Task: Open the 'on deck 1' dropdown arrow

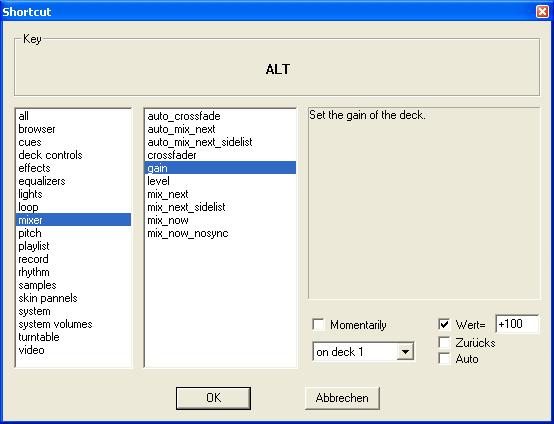Action: click(x=405, y=352)
